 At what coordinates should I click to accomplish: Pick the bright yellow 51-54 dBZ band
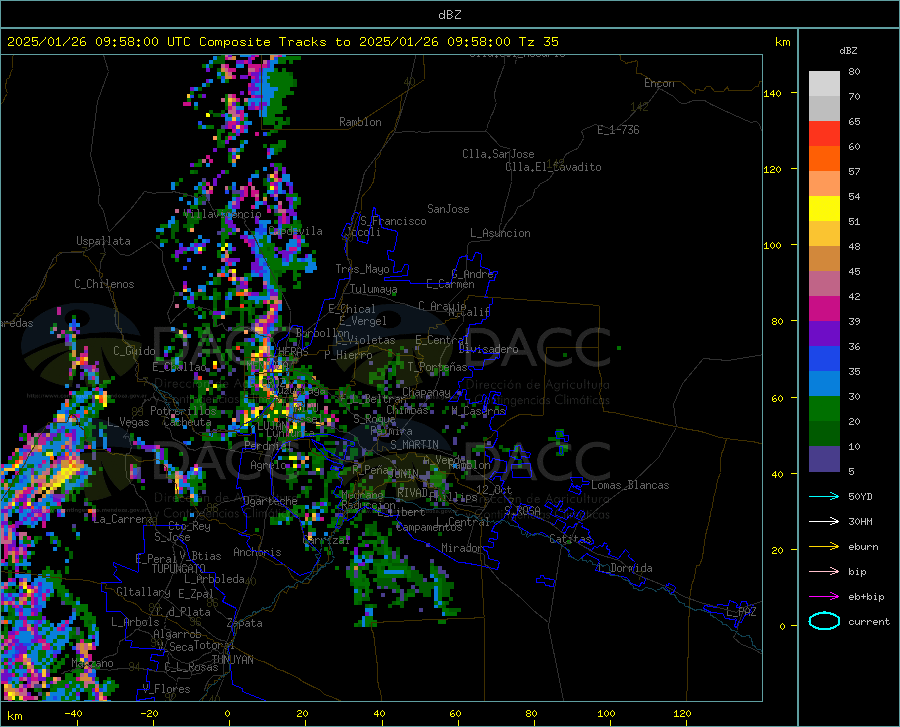pyautogui.click(x=824, y=209)
